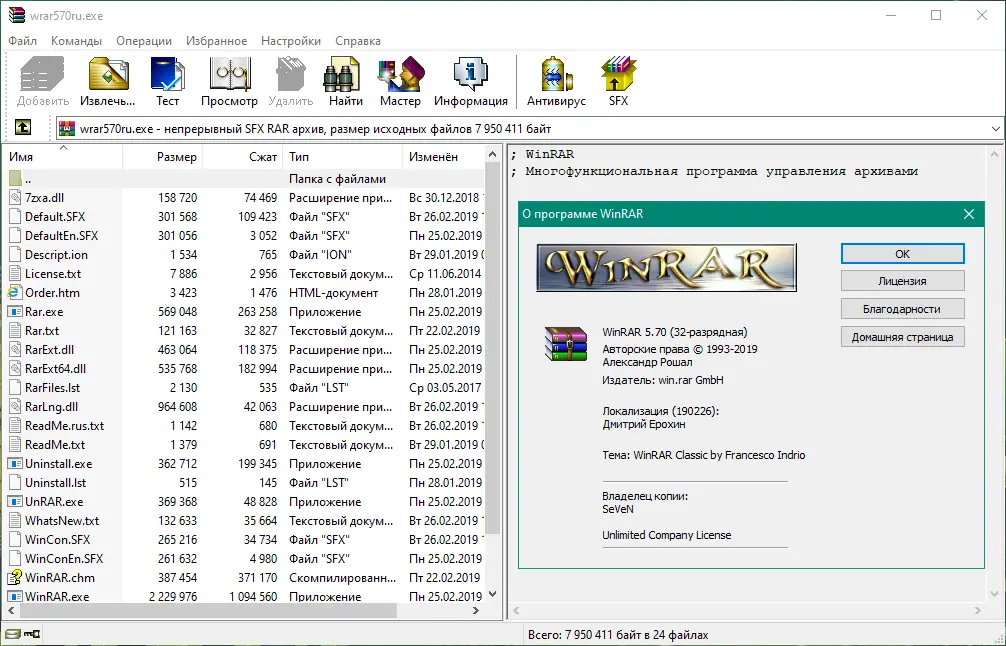
Task: Click the License.txt document icon
Action: coord(15,274)
